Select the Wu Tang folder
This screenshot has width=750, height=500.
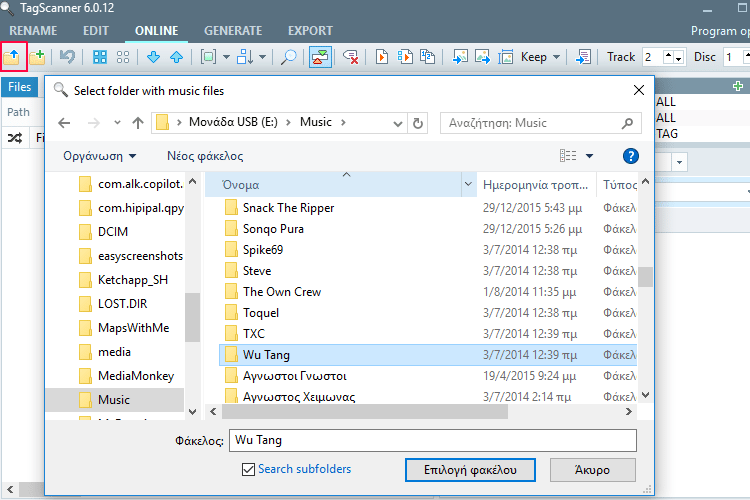coord(428,355)
